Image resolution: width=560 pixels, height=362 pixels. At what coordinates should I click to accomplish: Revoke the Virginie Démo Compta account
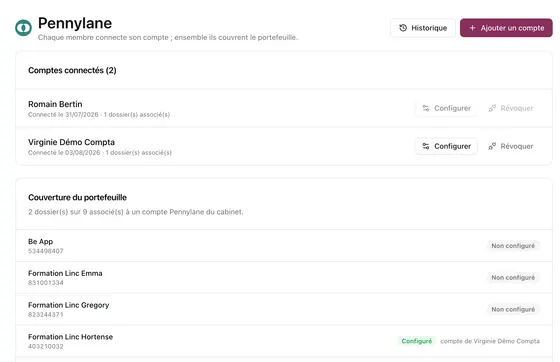511,146
